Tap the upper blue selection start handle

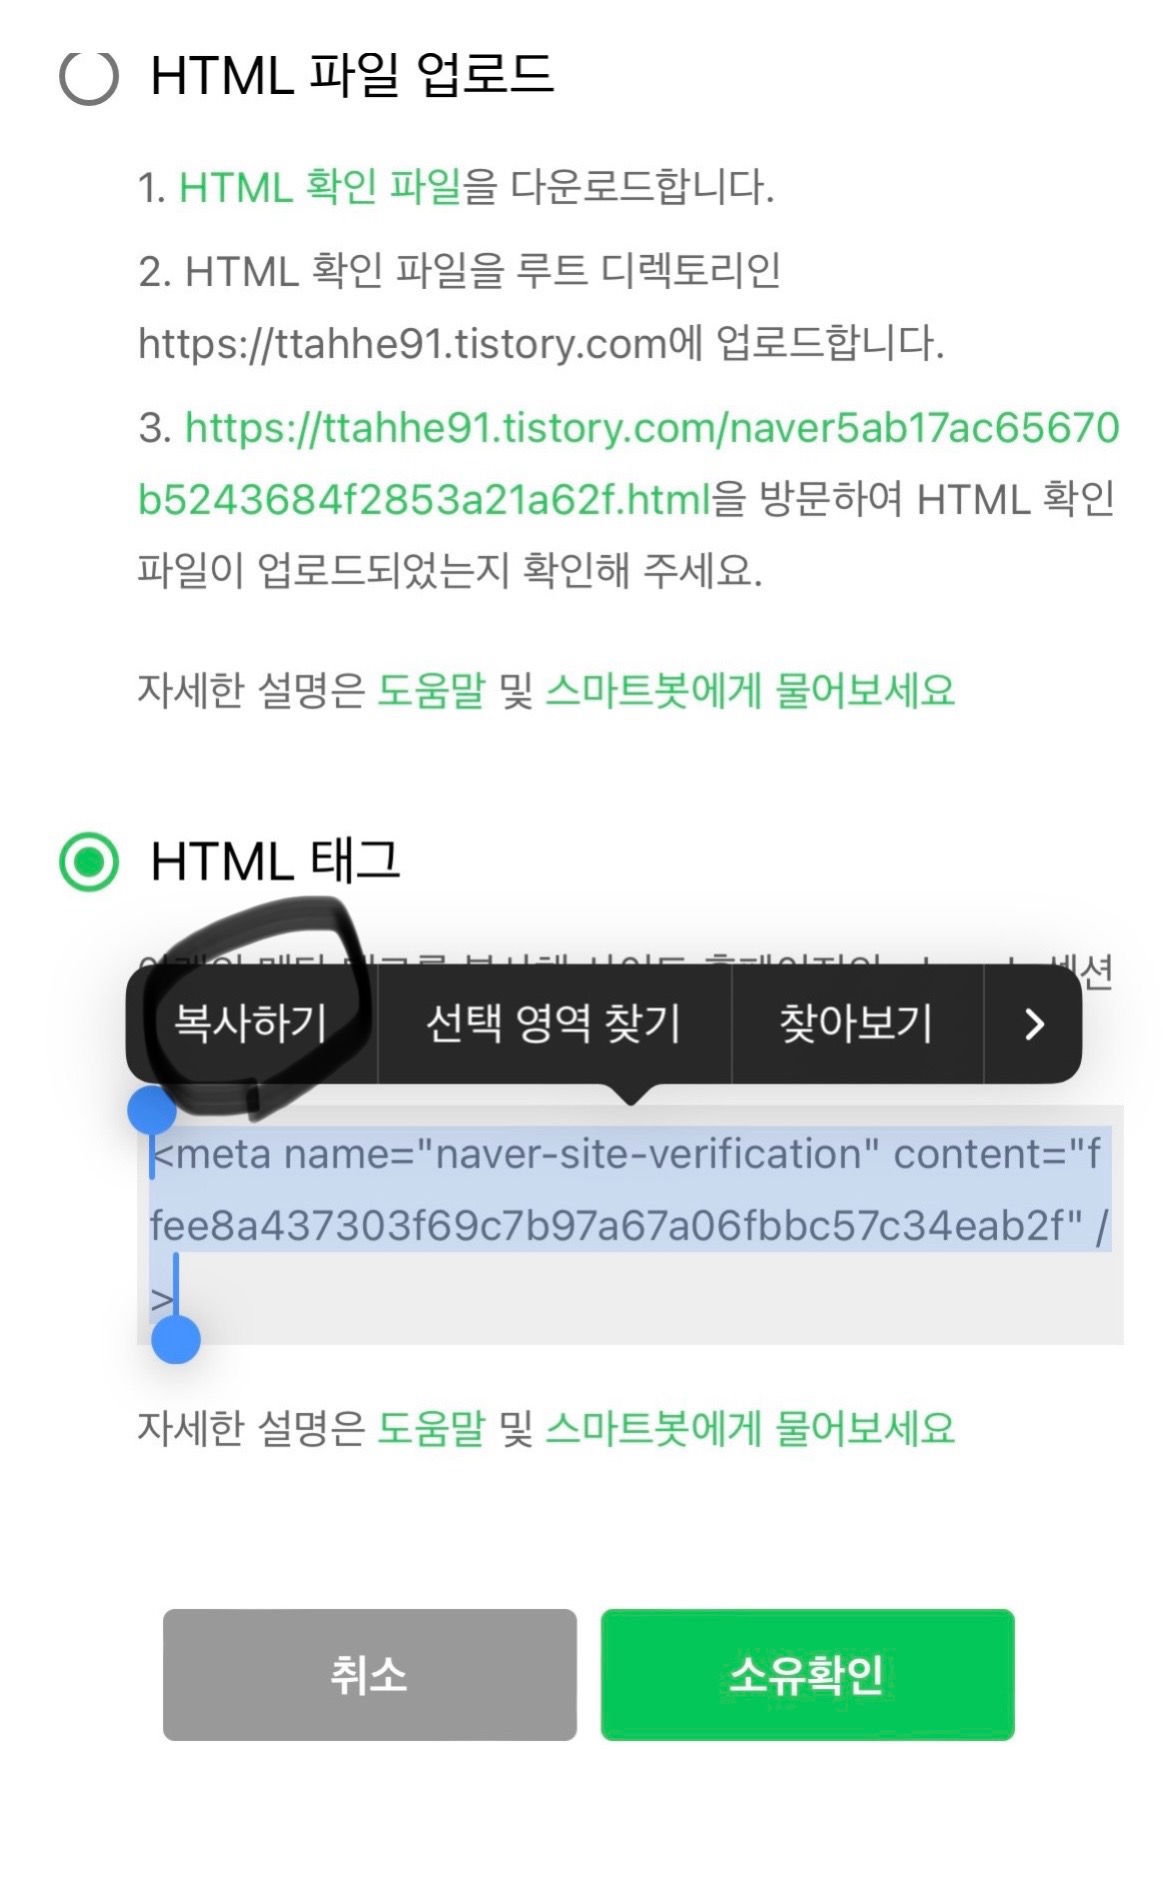click(152, 1108)
